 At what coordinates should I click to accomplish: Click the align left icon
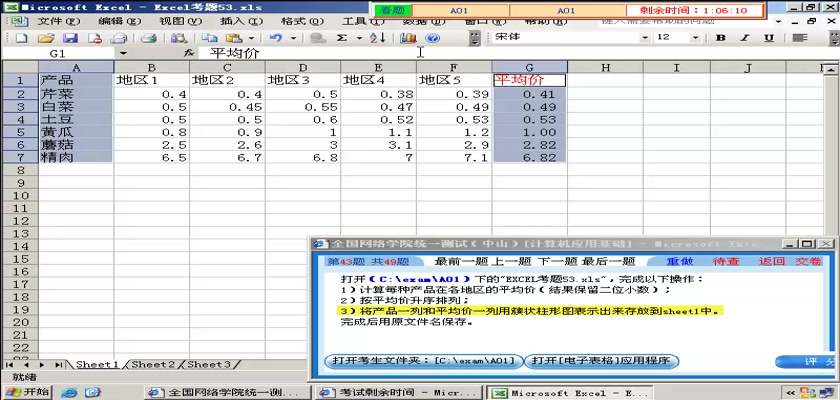[x=800, y=37]
